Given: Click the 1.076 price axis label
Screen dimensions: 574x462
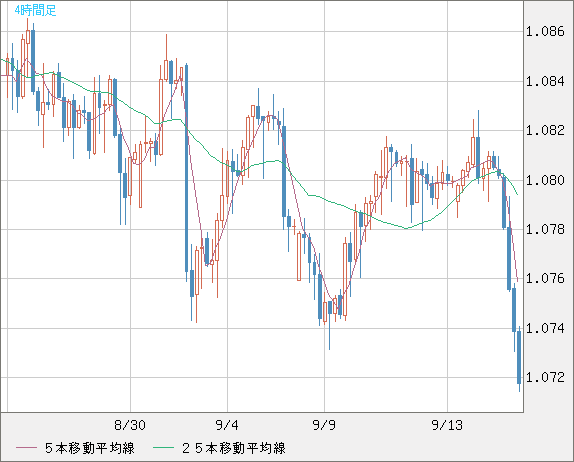Looking at the screenshot, I should click(x=545, y=278).
